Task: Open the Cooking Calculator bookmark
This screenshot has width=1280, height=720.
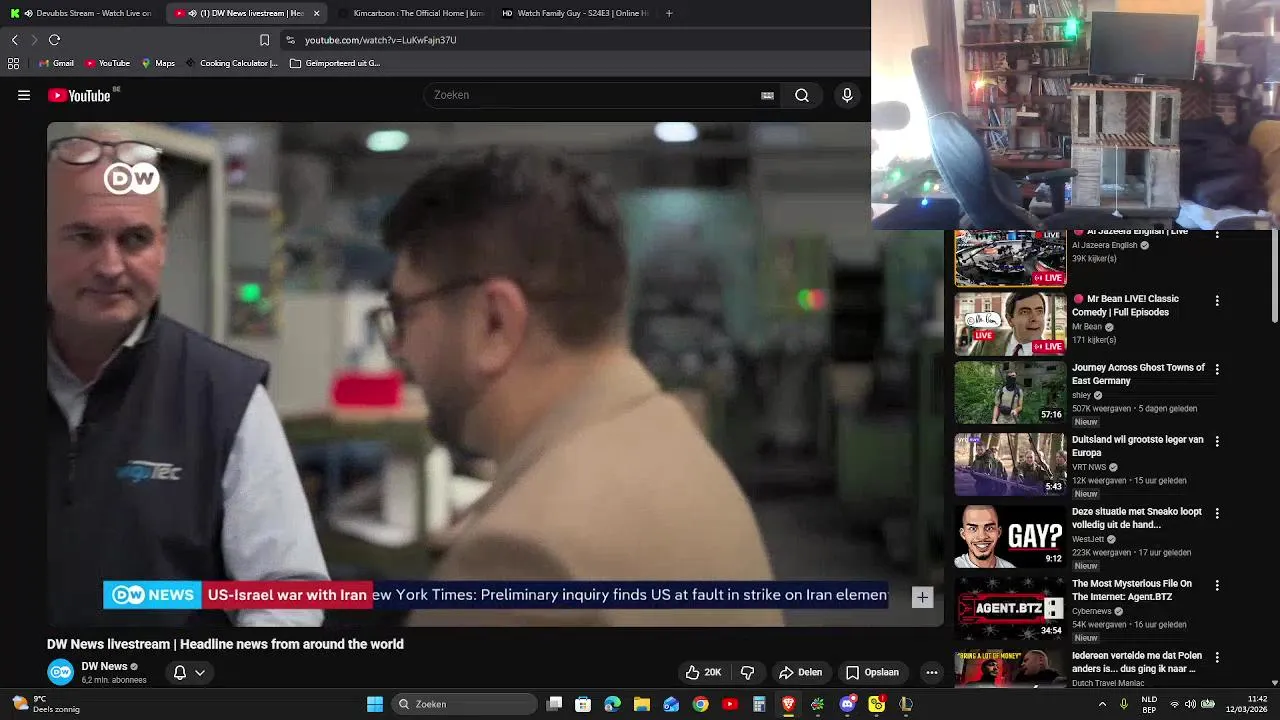Action: click(x=231, y=63)
